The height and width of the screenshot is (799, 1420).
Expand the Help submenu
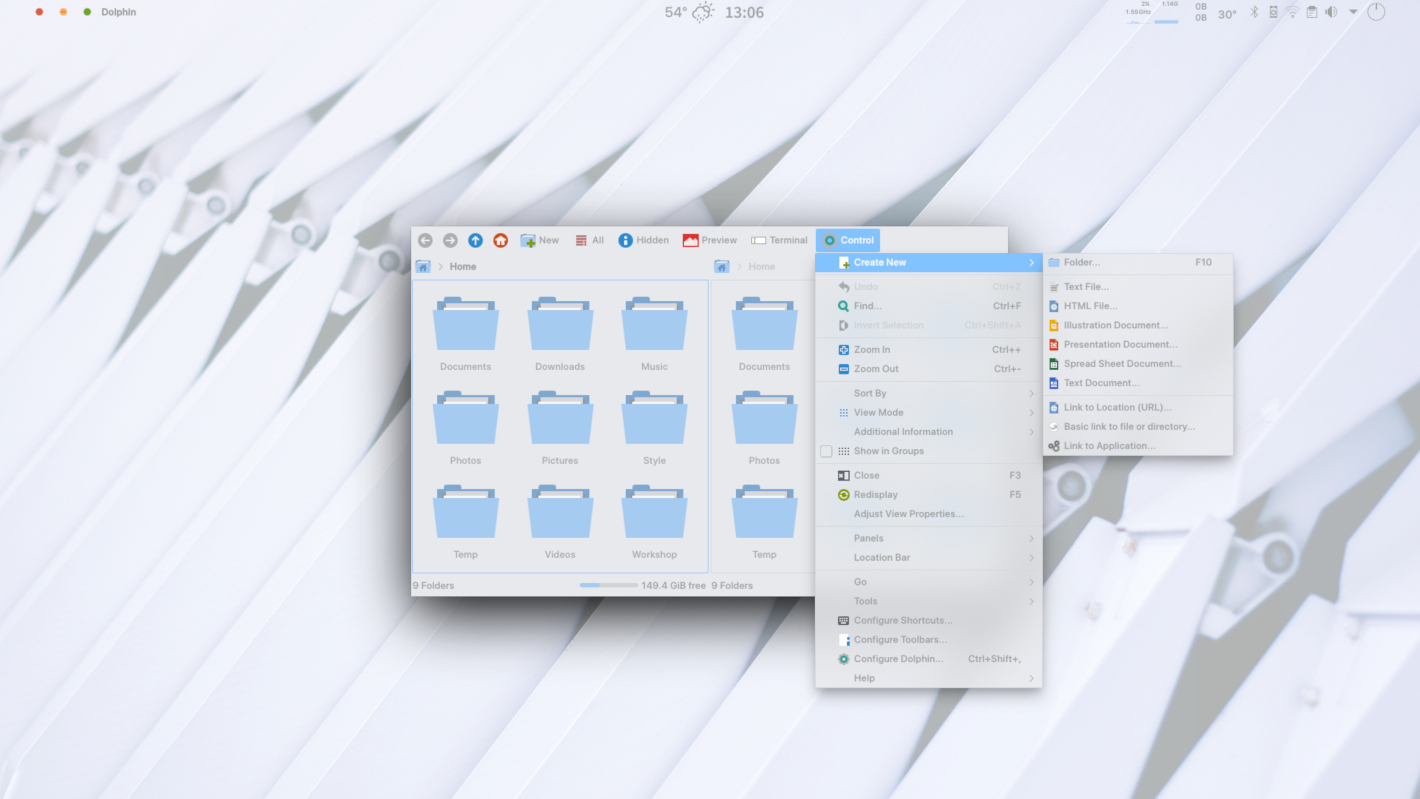coord(928,678)
